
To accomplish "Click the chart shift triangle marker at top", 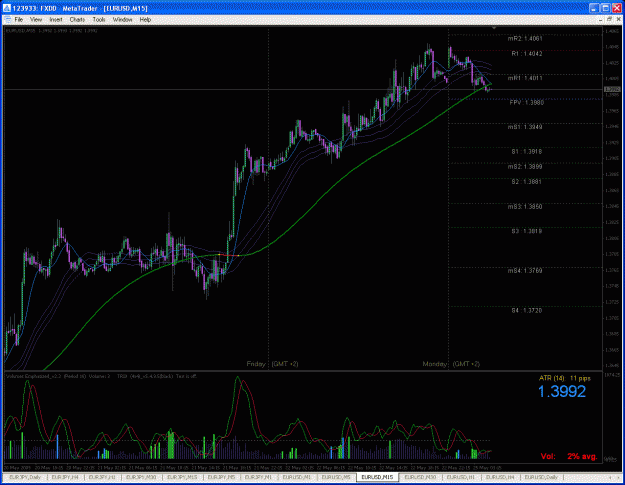I will coord(494,28).
